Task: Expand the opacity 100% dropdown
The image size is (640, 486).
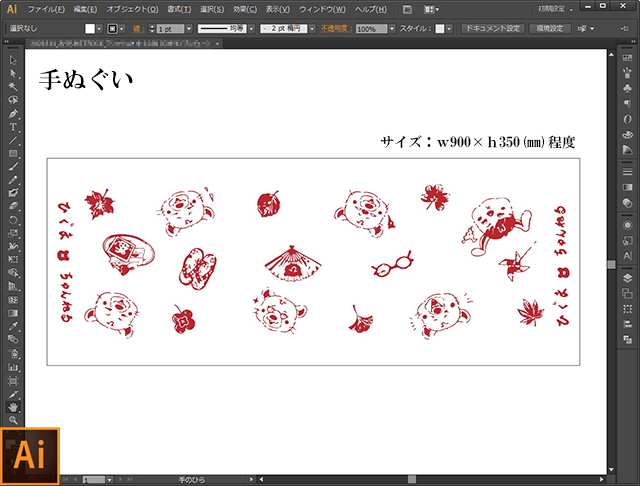Action: [x=392, y=29]
